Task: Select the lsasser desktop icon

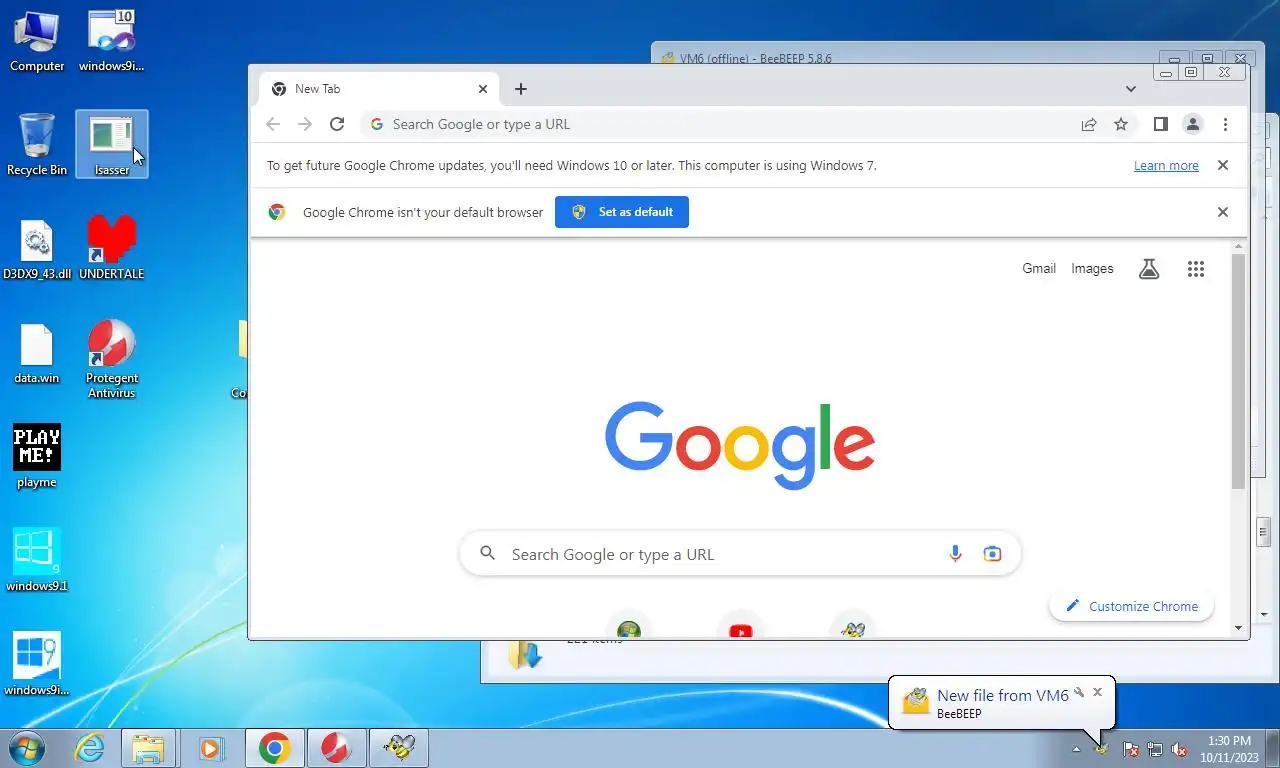Action: (112, 145)
